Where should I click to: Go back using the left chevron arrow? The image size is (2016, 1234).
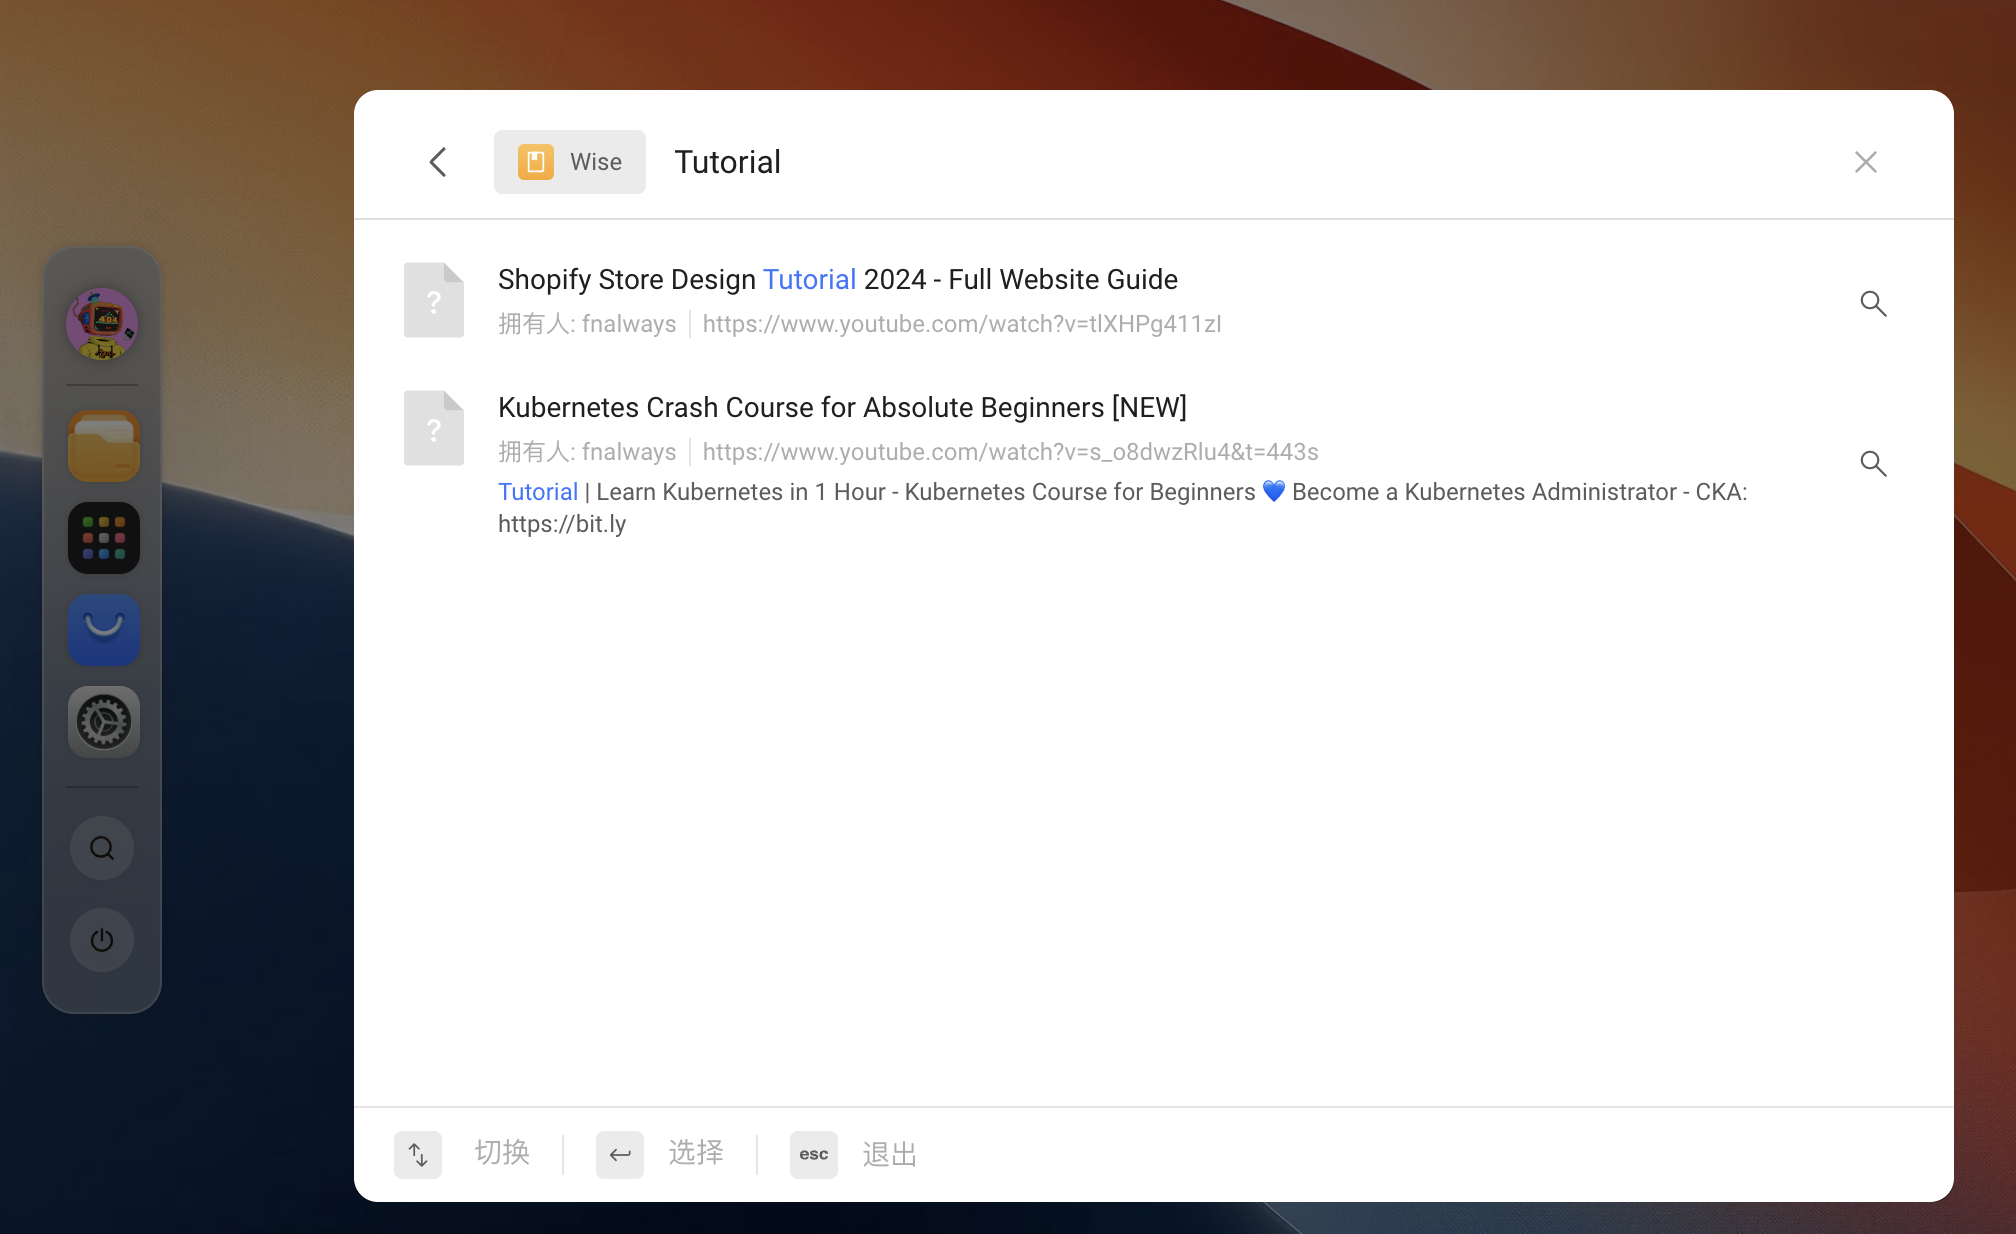coord(438,162)
